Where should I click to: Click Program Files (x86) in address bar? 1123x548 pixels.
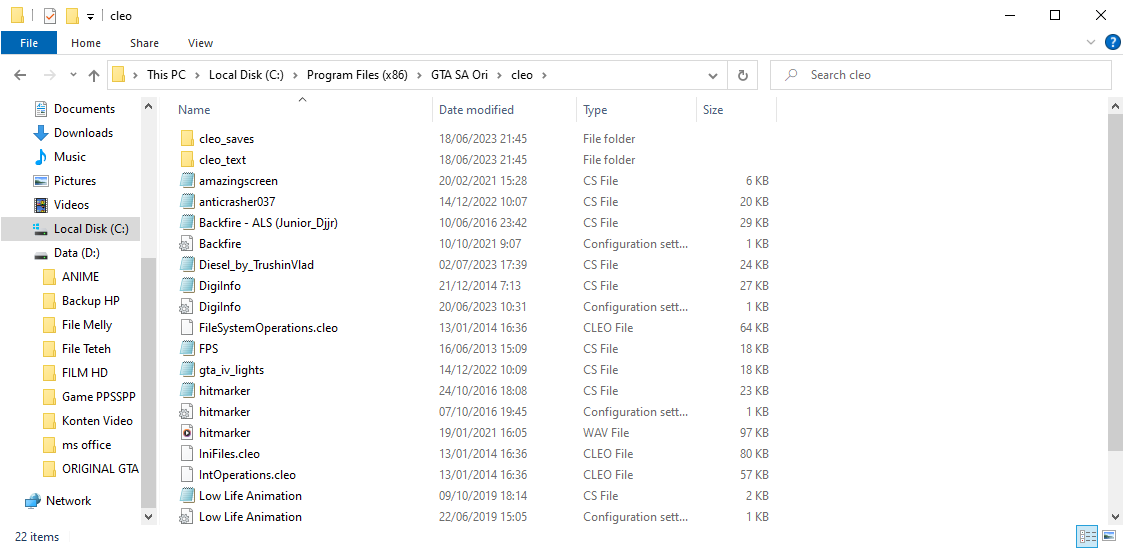pos(357,74)
